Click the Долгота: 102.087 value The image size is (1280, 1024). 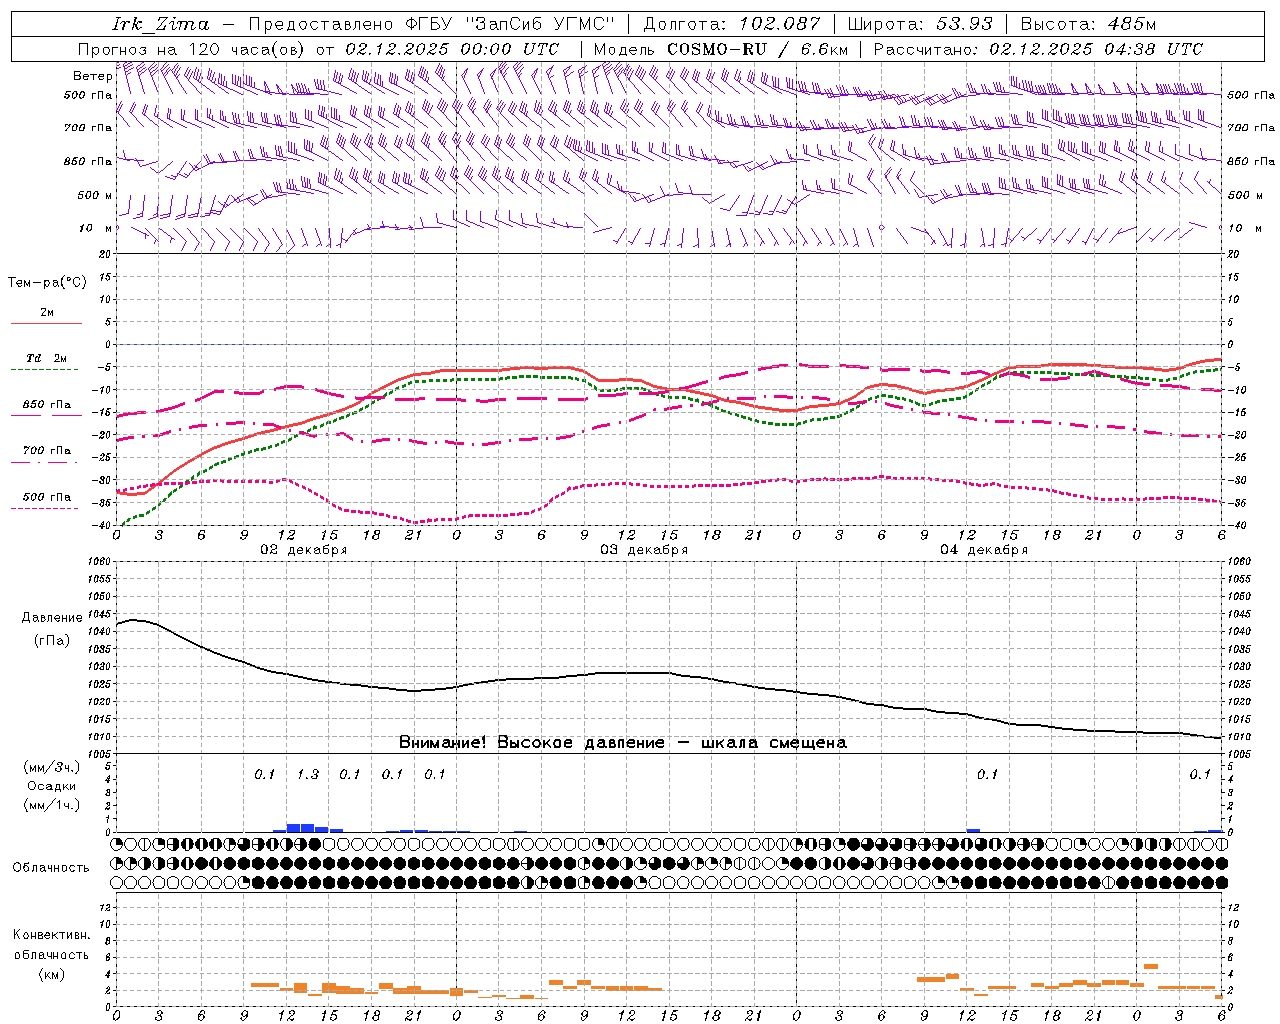pyautogui.click(x=732, y=24)
